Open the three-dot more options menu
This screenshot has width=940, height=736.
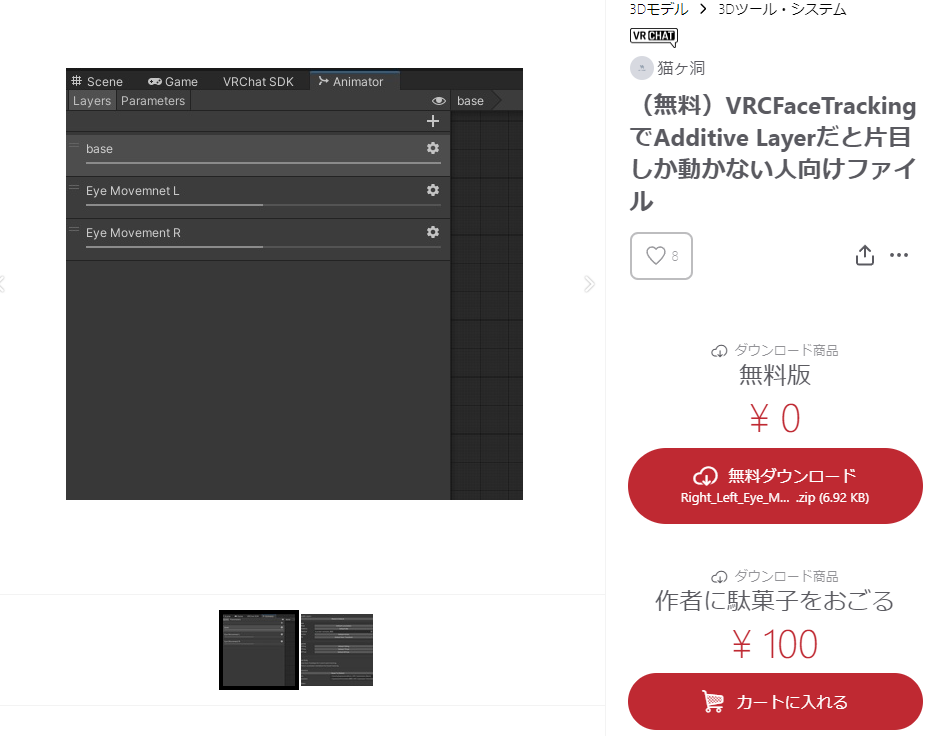pyautogui.click(x=899, y=255)
